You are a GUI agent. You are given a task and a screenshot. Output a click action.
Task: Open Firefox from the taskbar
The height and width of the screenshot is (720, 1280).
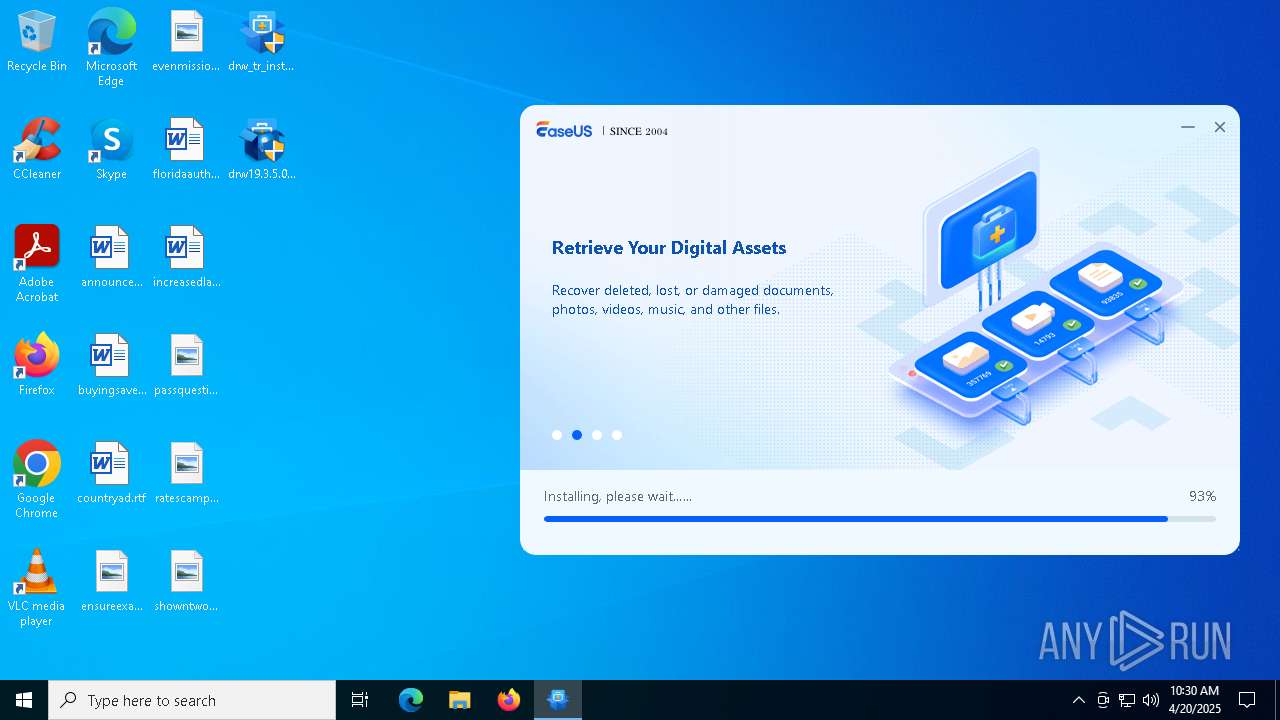click(x=509, y=700)
